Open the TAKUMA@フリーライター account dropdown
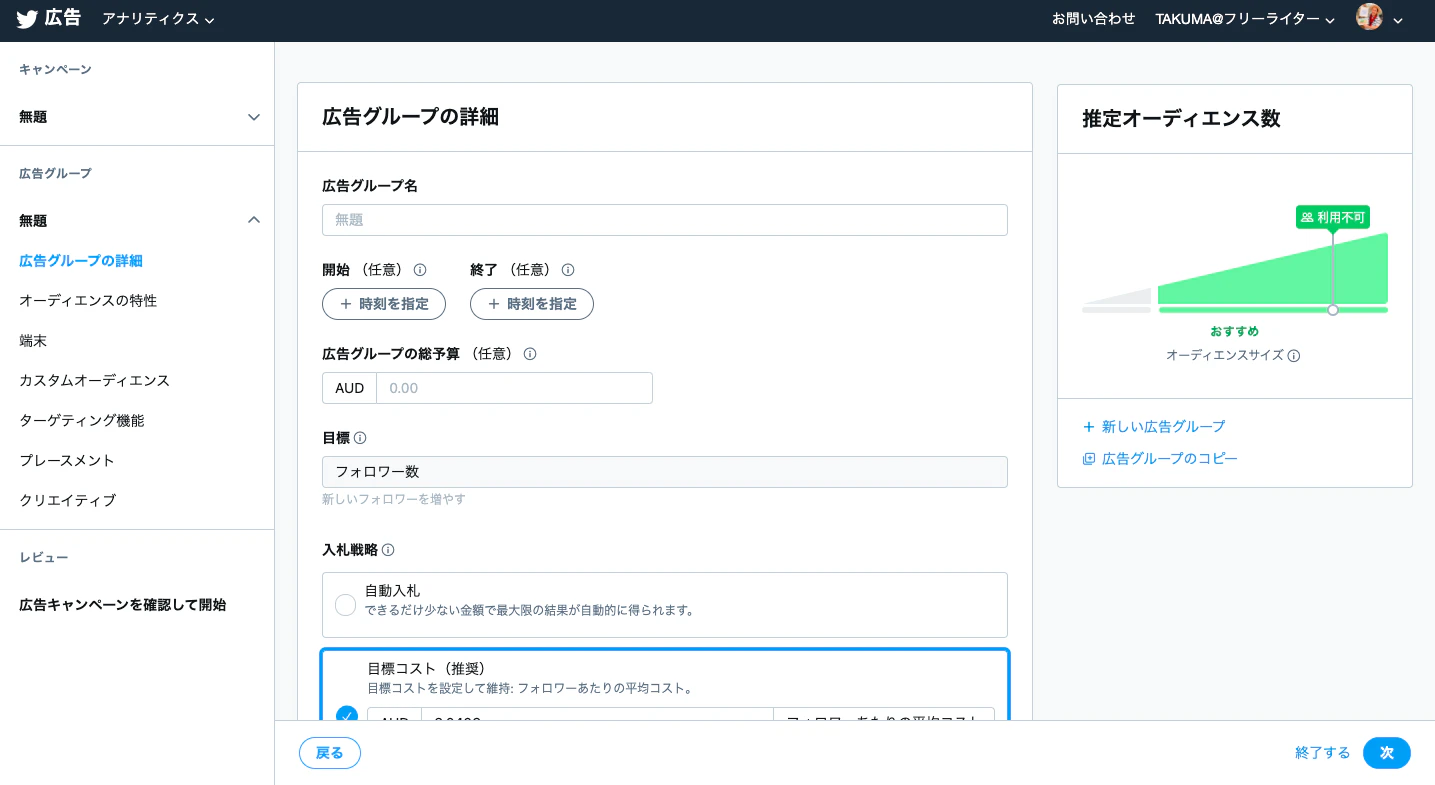Viewport: 1435px width, 785px height. pos(1245,19)
